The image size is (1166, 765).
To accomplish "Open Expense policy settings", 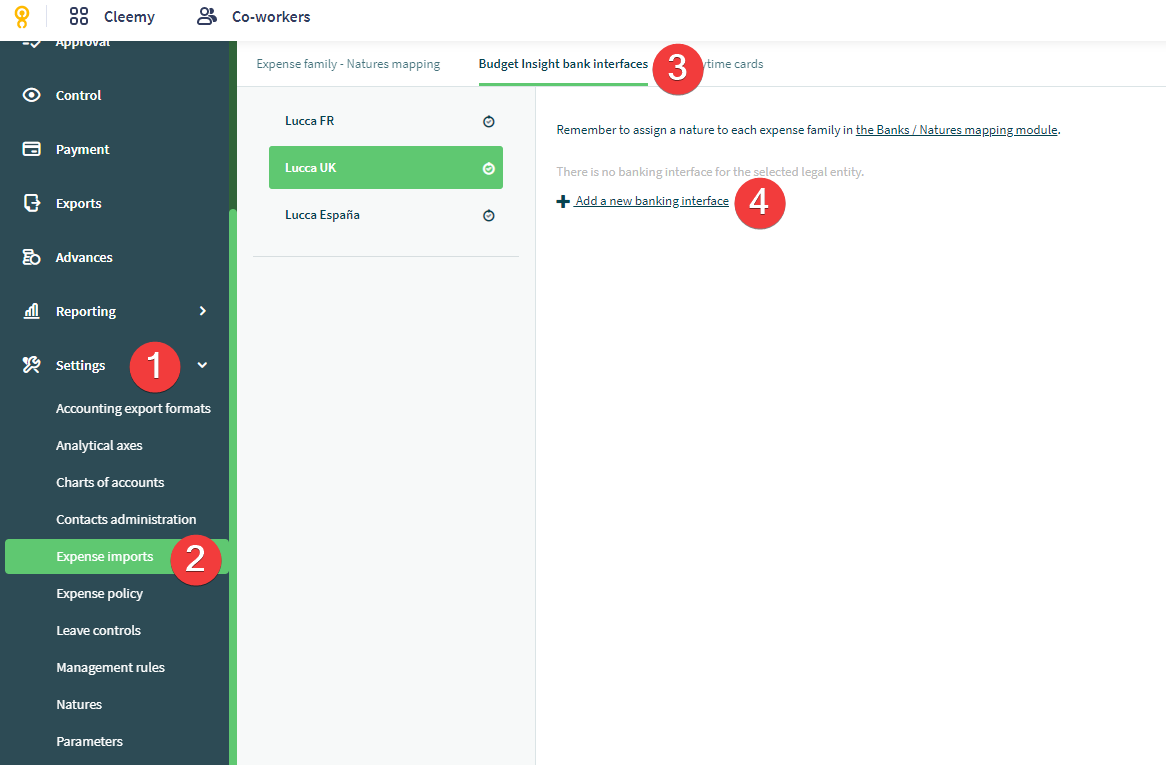I will [x=100, y=593].
